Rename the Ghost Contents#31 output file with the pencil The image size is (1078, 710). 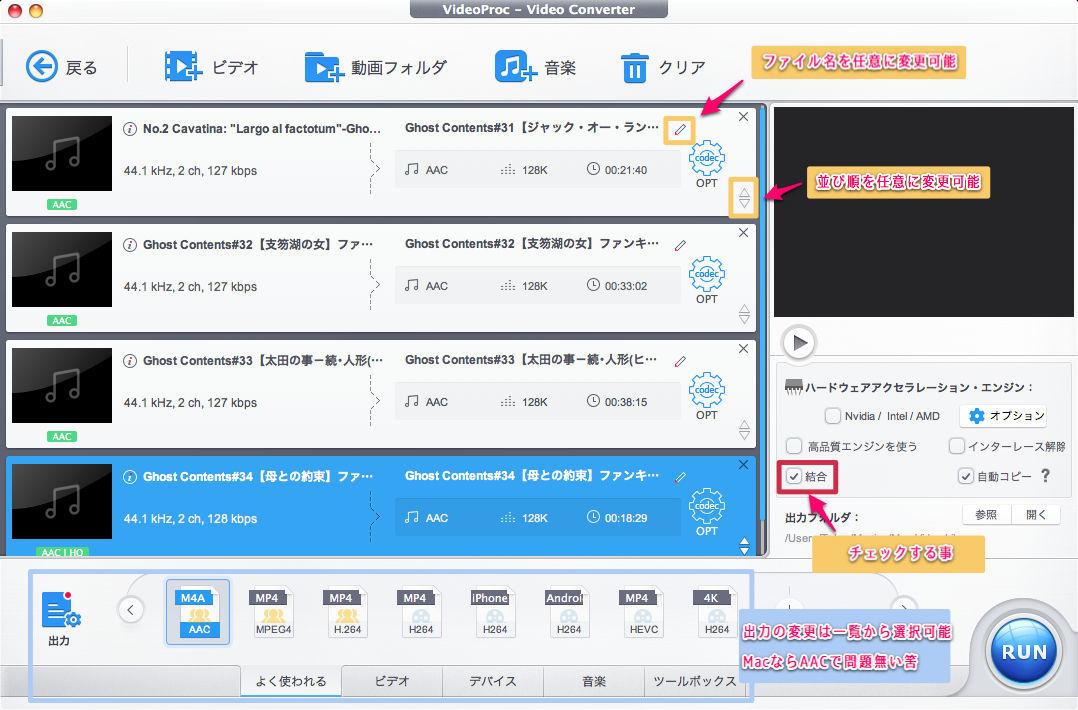point(679,129)
